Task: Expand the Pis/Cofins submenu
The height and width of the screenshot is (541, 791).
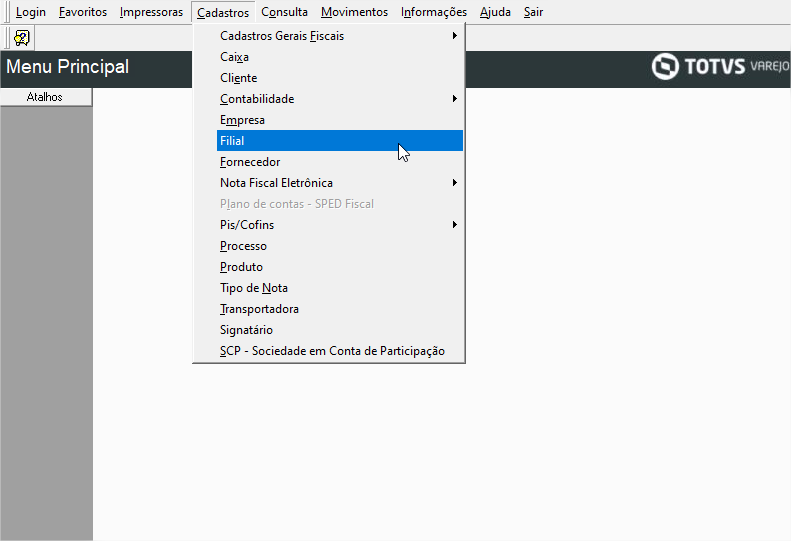Action: coord(340,225)
